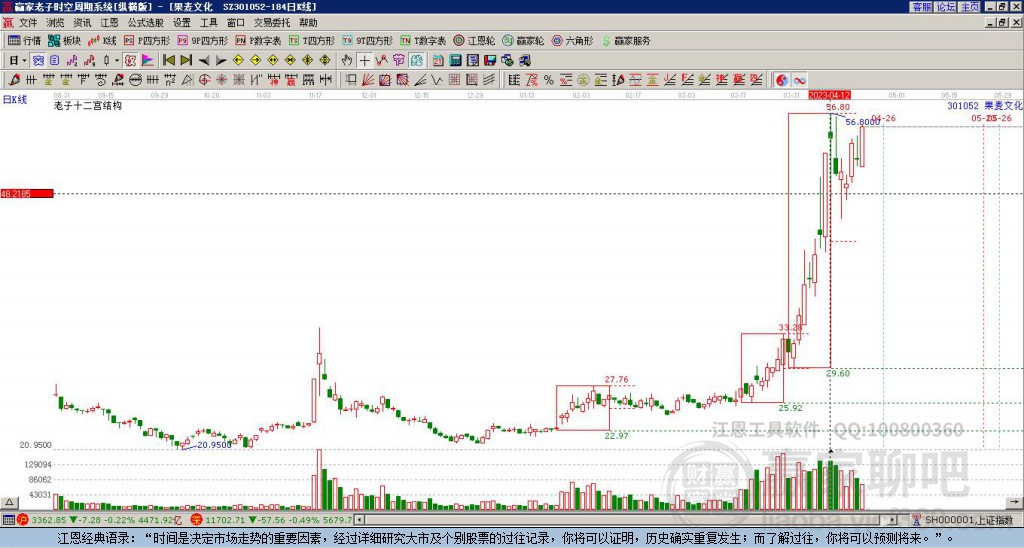Screen dimensions: 1024x548
Task: Open the 江恩 menu
Action: pyautogui.click(x=109, y=23)
